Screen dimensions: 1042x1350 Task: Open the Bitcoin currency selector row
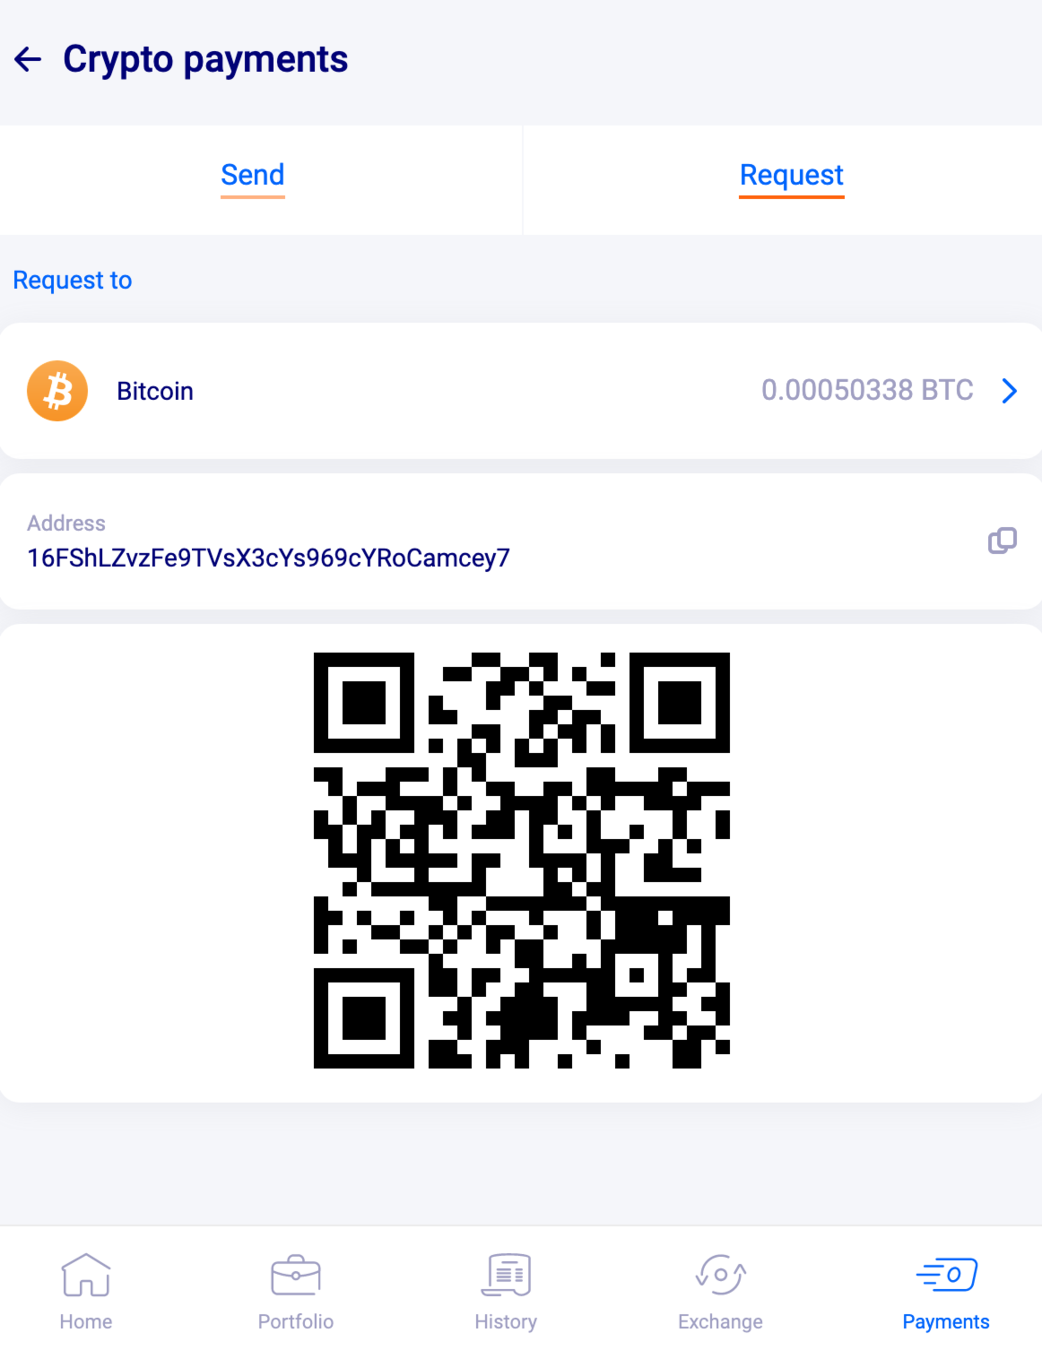coord(521,391)
